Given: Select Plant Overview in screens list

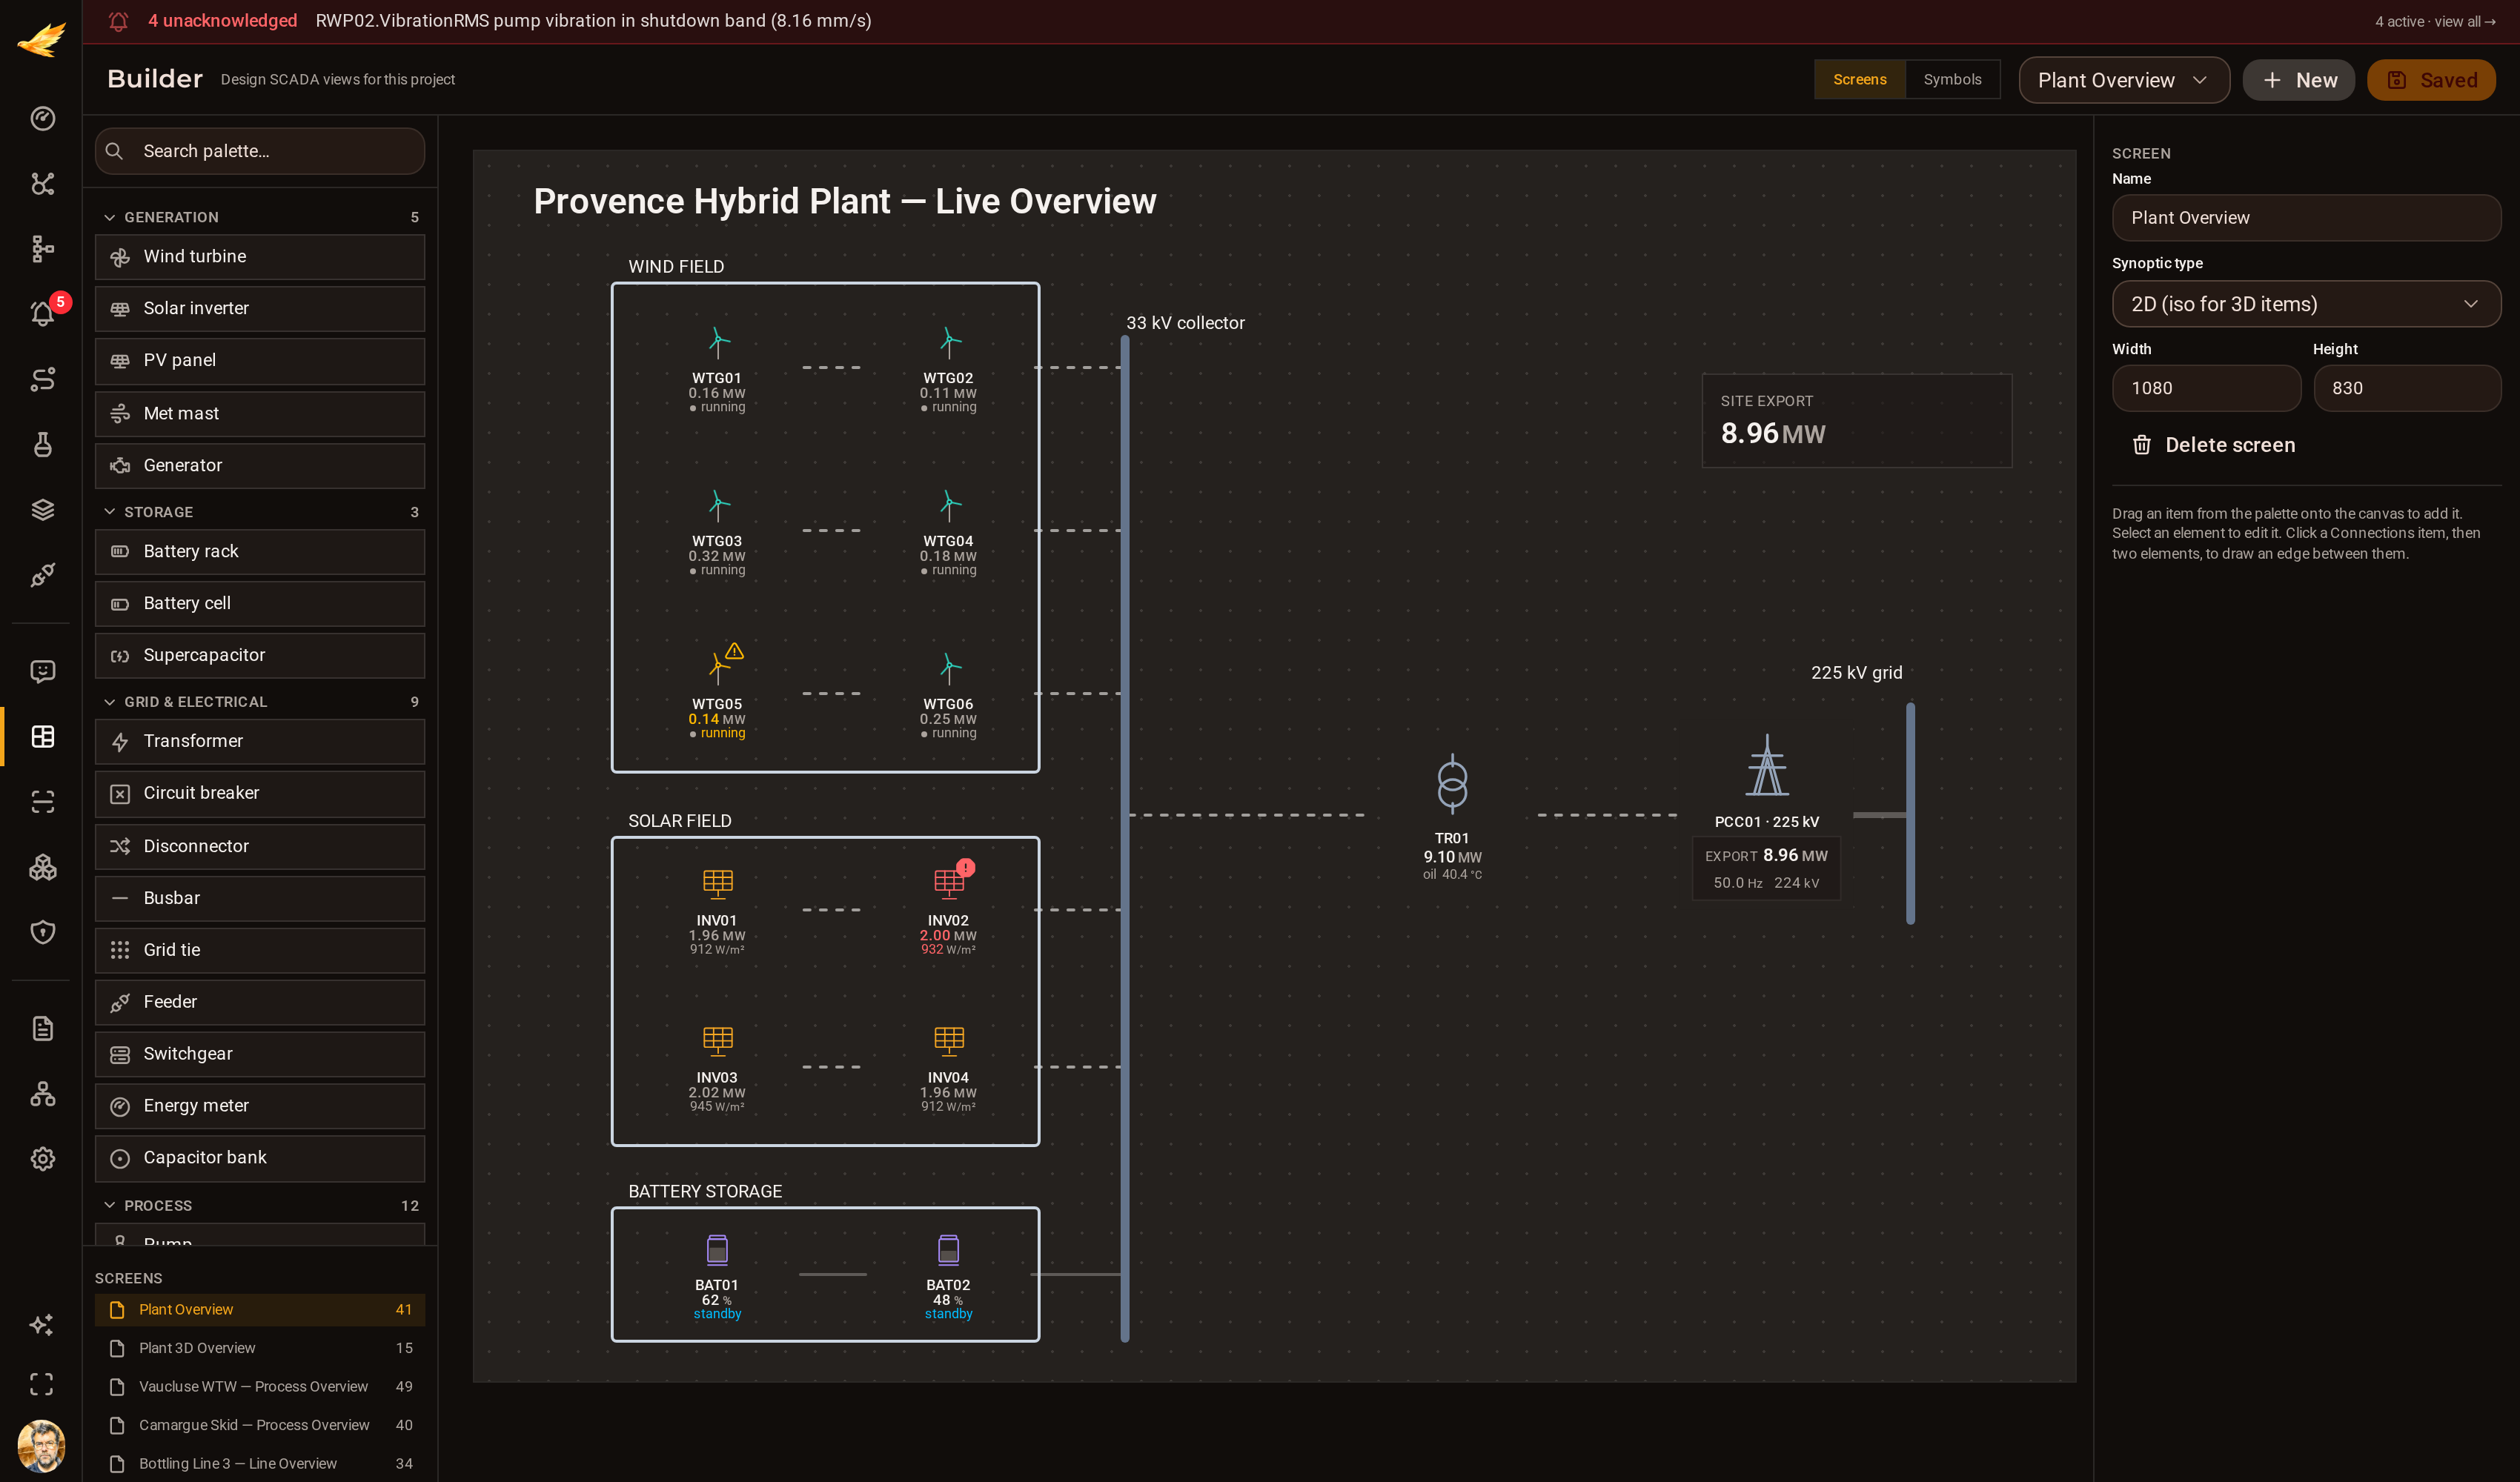Looking at the screenshot, I should tap(260, 1310).
